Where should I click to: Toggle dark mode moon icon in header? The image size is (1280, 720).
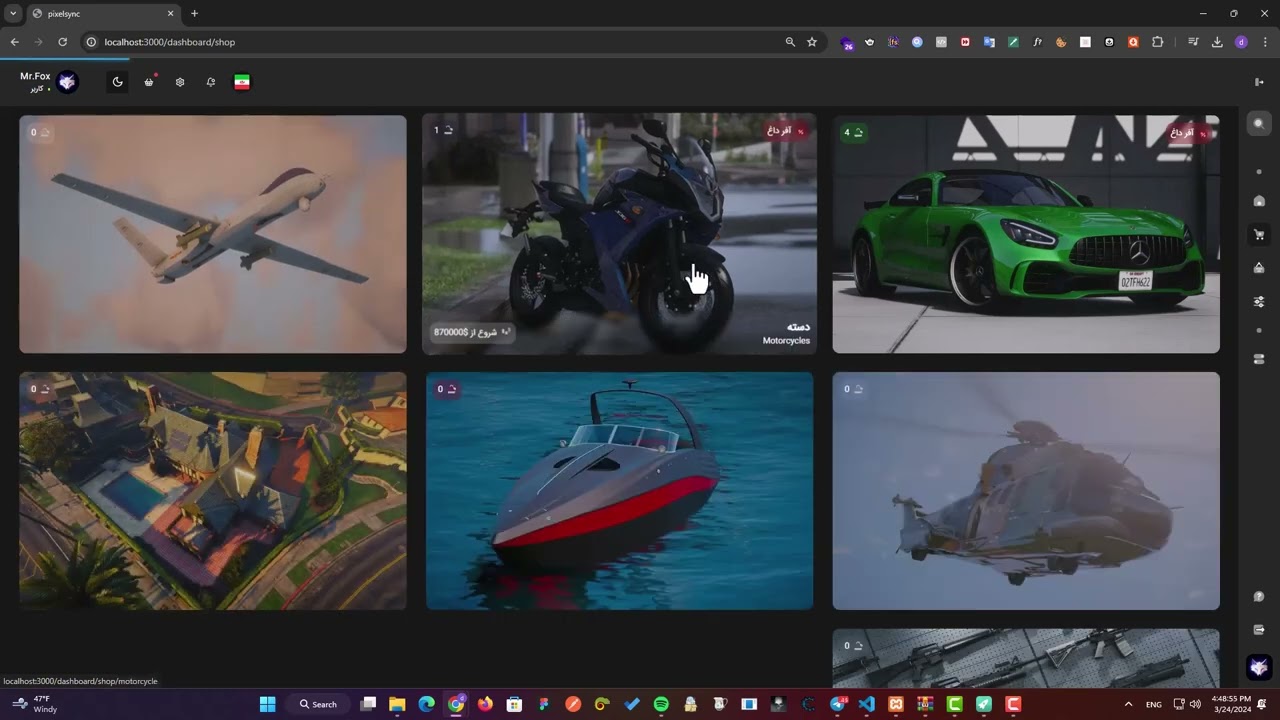point(118,82)
